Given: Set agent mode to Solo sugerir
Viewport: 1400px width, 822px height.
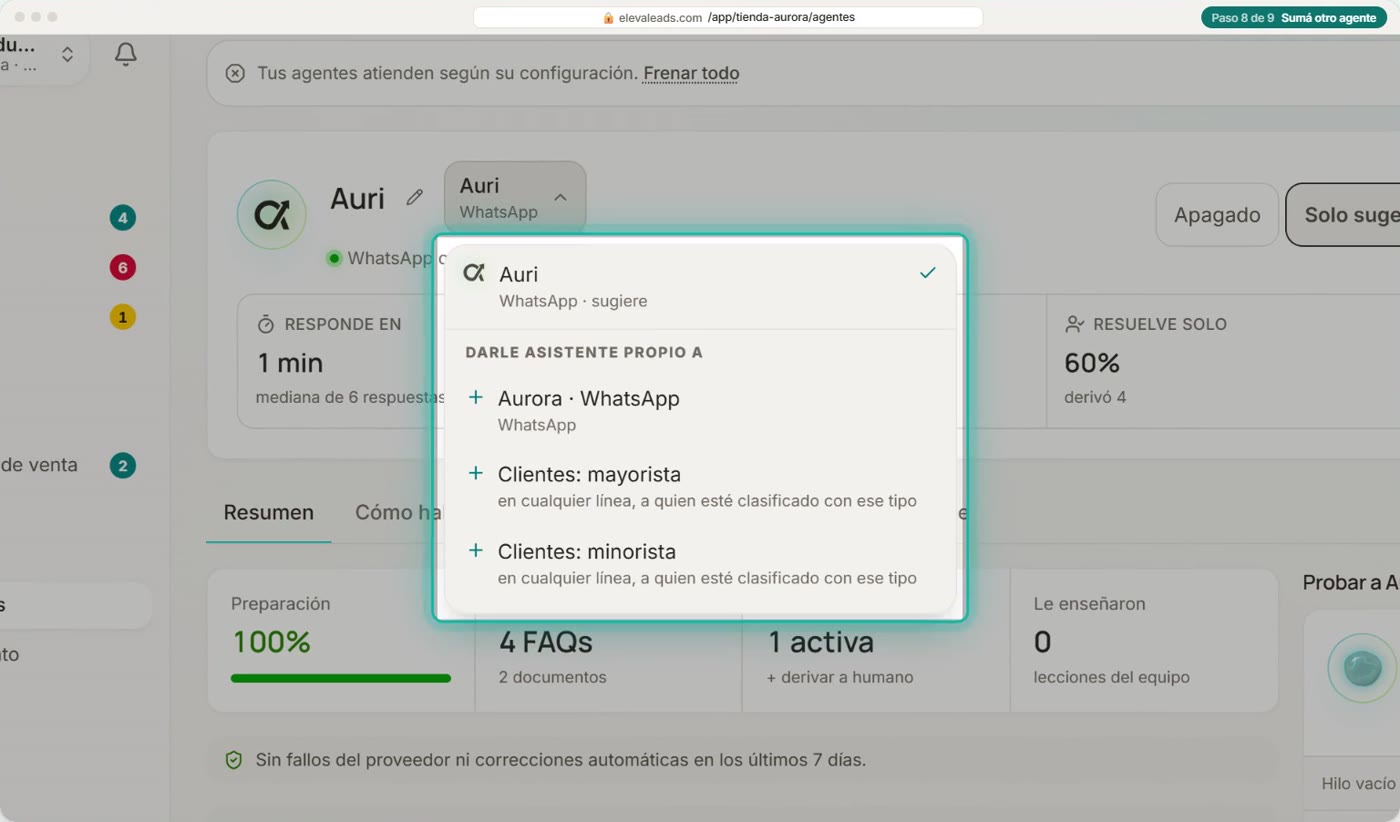Looking at the screenshot, I should pyautogui.click(x=1343, y=215).
